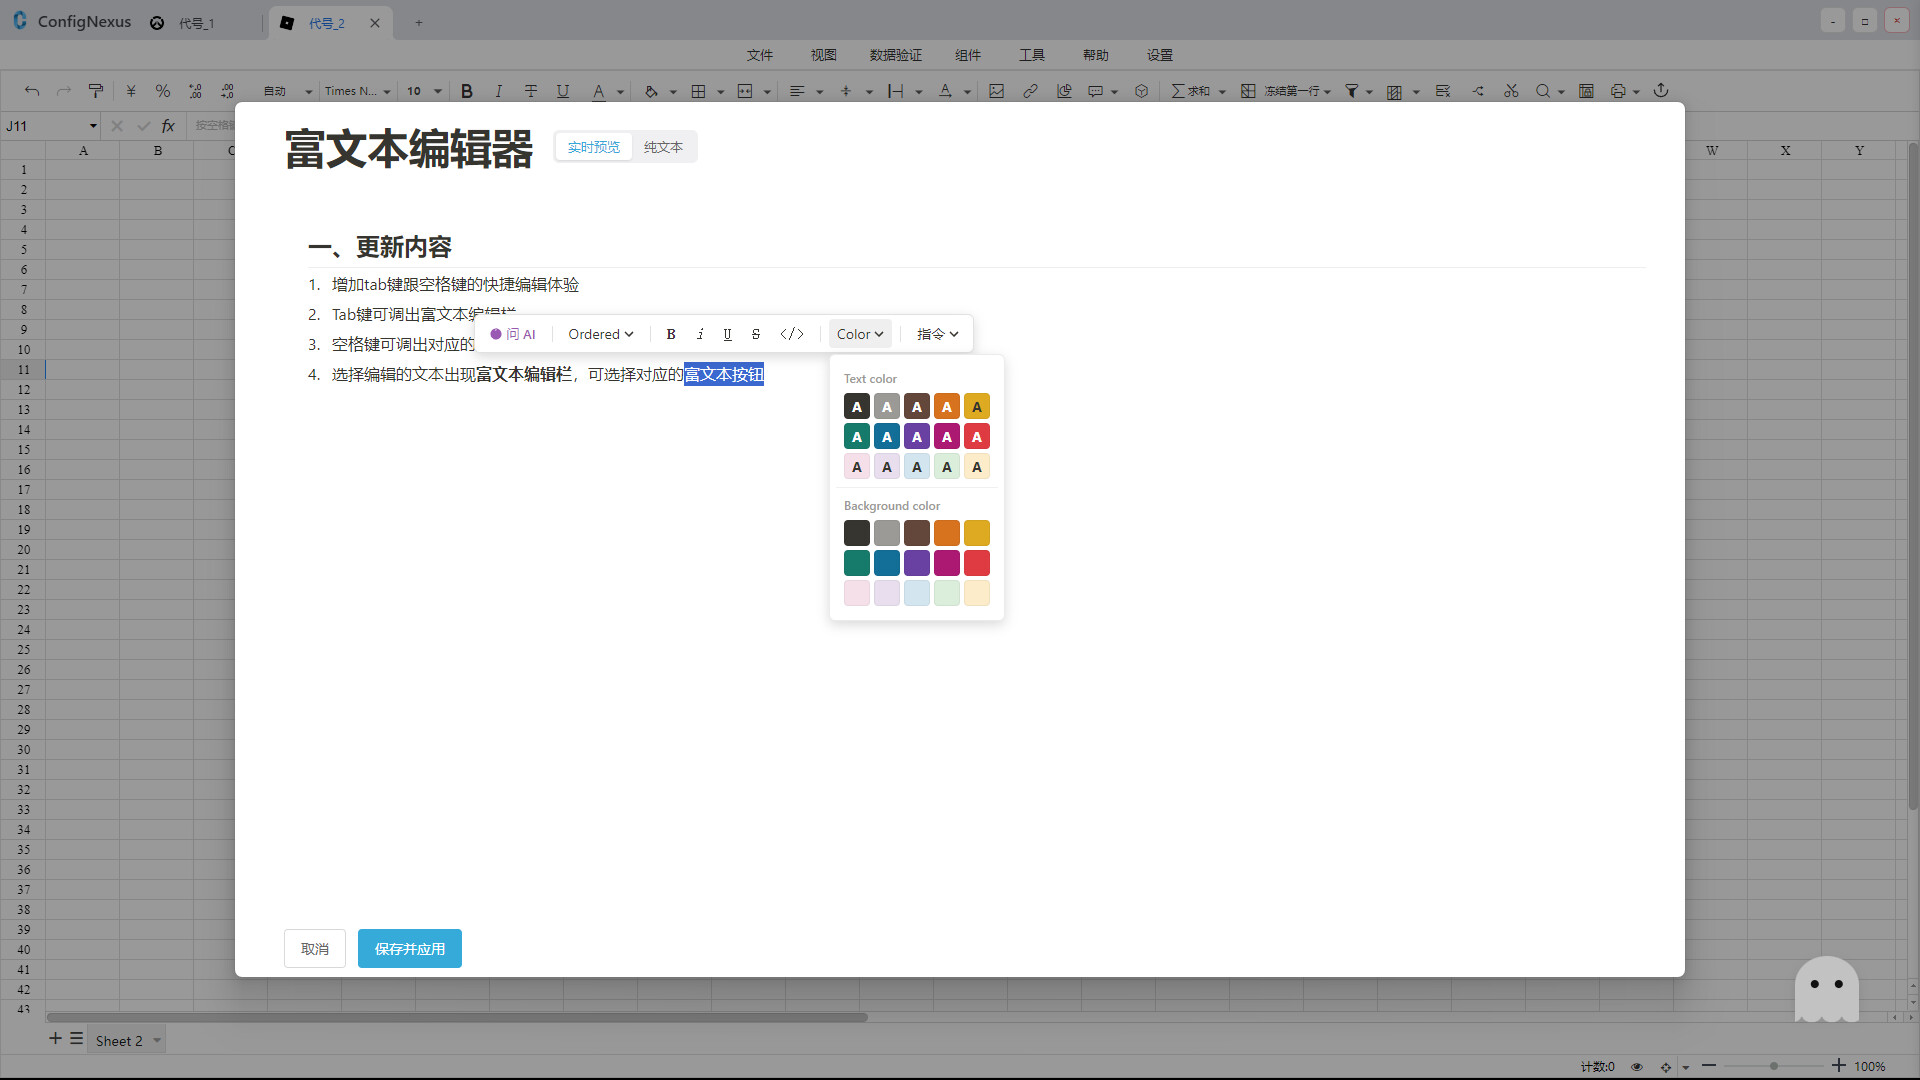The image size is (1920, 1080).
Task: Click the 保存并应用 button
Action: click(x=409, y=948)
